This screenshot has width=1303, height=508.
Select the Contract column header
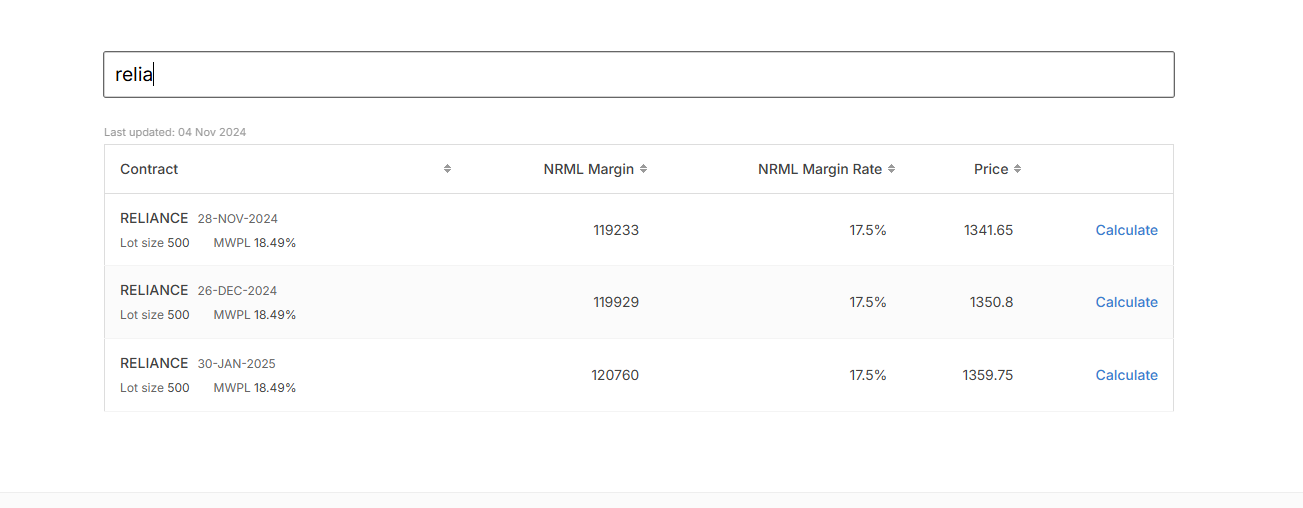tap(149, 169)
